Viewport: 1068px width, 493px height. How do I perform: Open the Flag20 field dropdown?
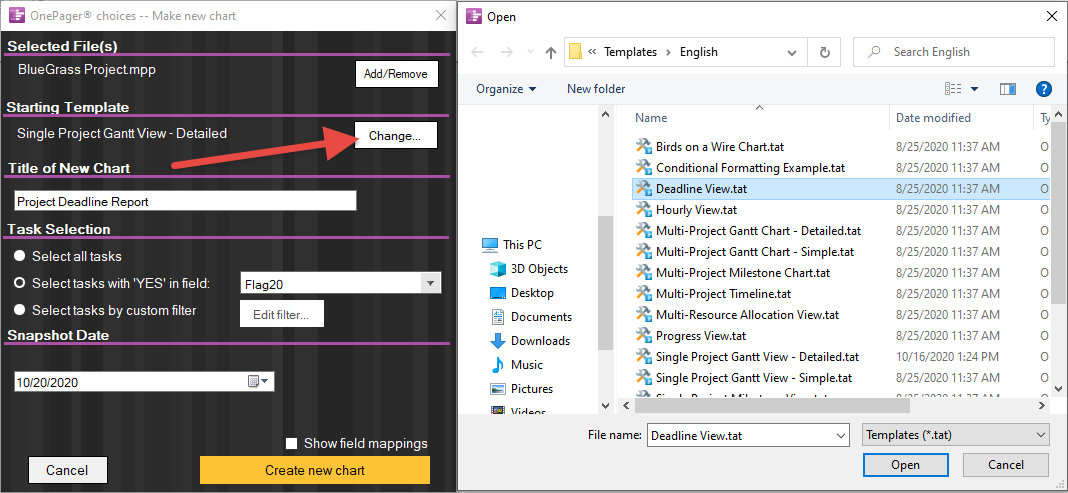pos(431,283)
